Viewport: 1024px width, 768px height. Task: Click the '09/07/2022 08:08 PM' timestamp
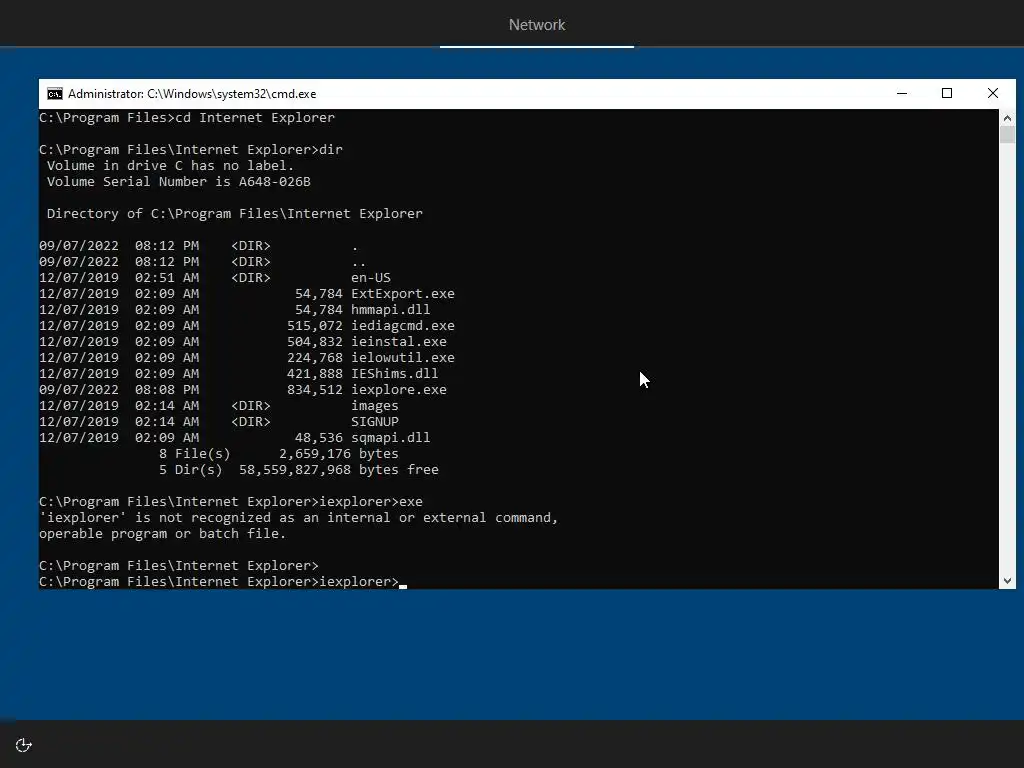119,390
